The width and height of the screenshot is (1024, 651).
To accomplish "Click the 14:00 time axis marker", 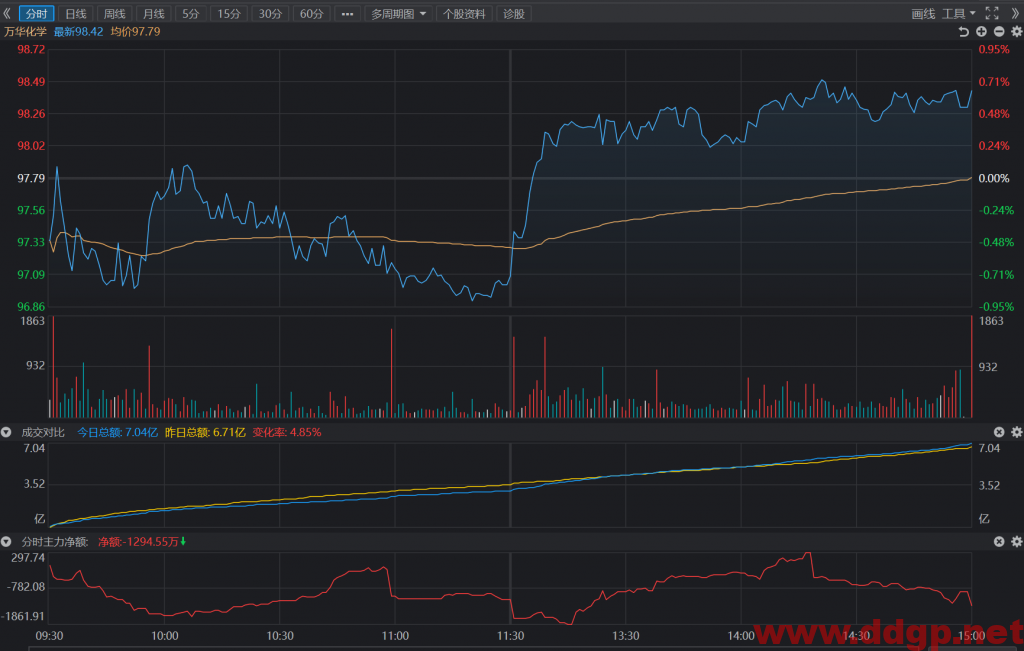I will (x=741, y=636).
